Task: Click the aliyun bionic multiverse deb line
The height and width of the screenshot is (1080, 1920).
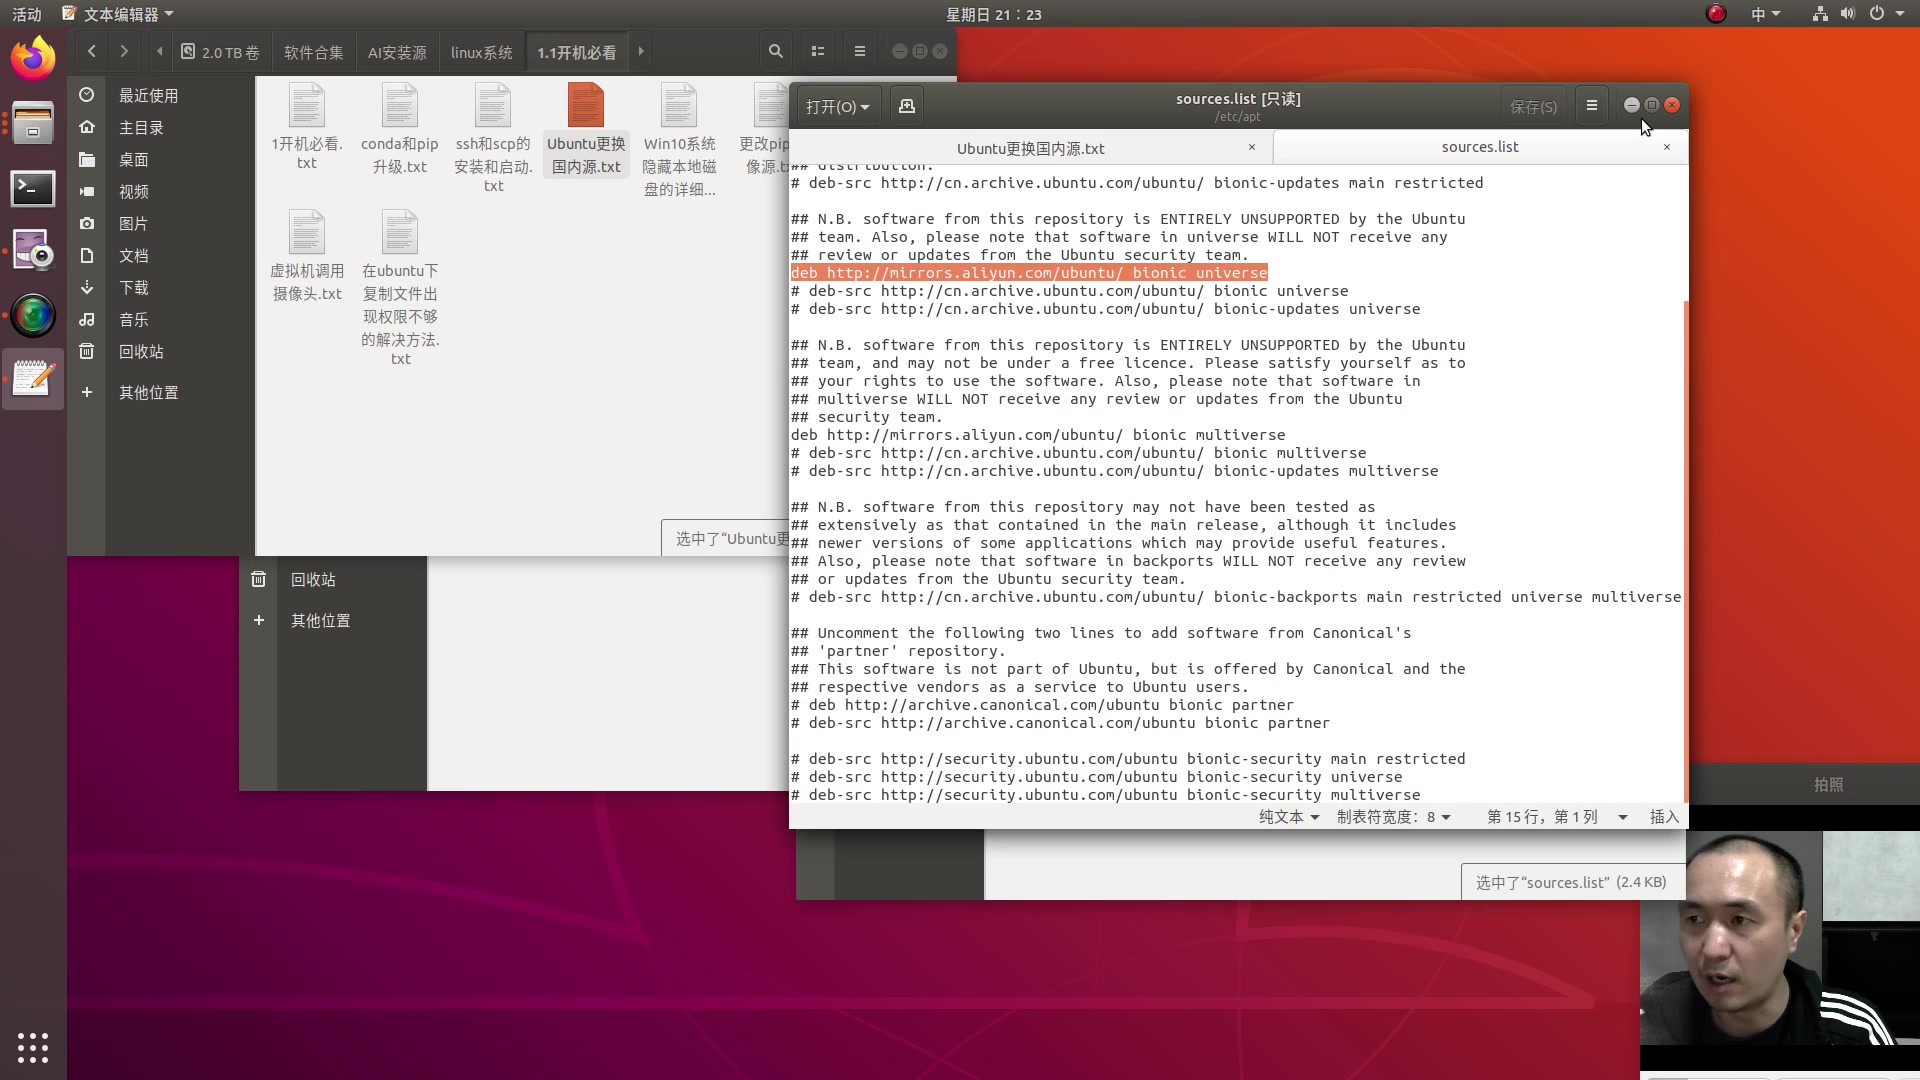Action: [x=1038, y=435]
